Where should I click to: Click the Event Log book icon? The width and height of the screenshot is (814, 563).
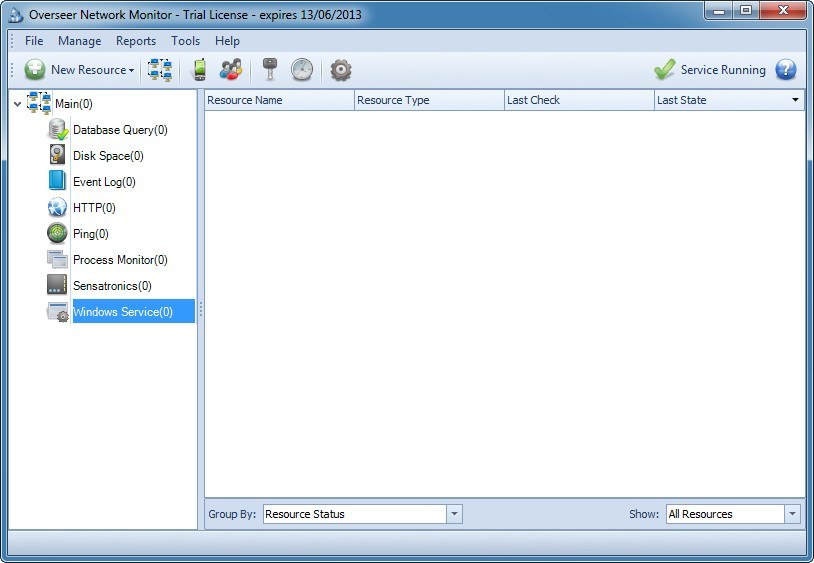point(57,181)
